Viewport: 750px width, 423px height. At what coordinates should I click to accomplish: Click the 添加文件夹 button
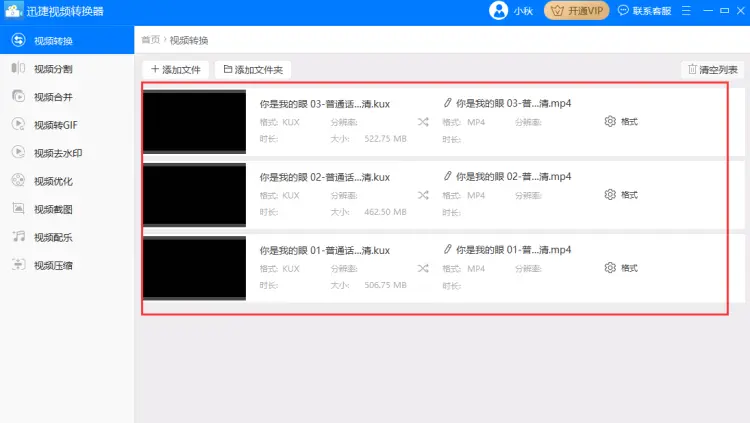(x=253, y=69)
